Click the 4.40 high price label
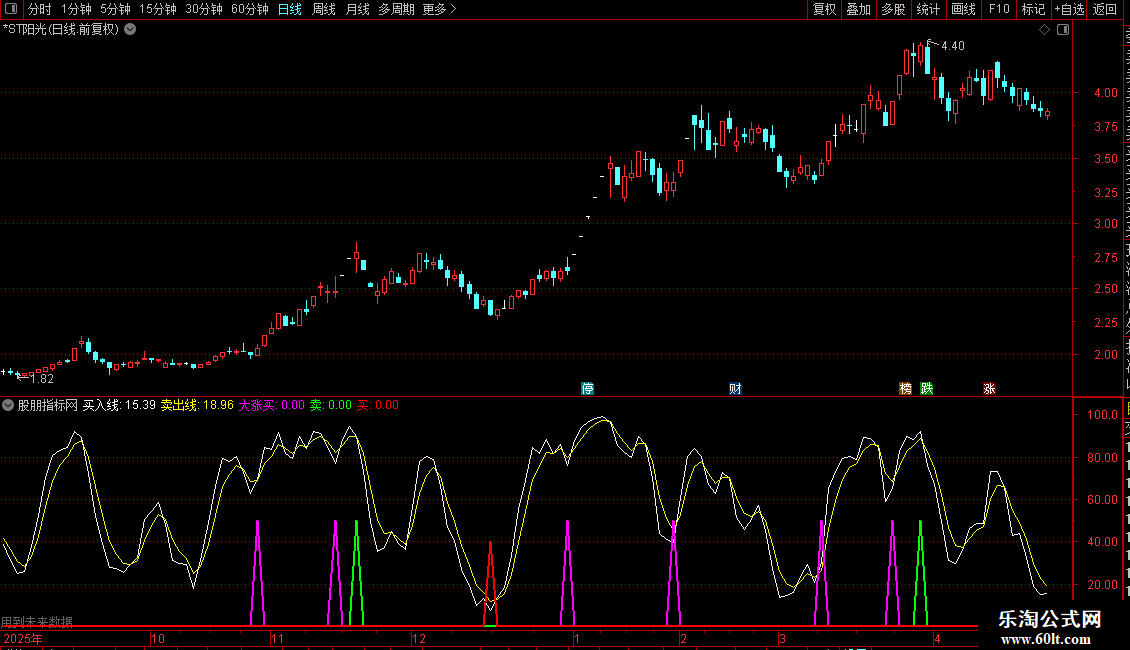Screen dimensions: 1130x650 953,46
